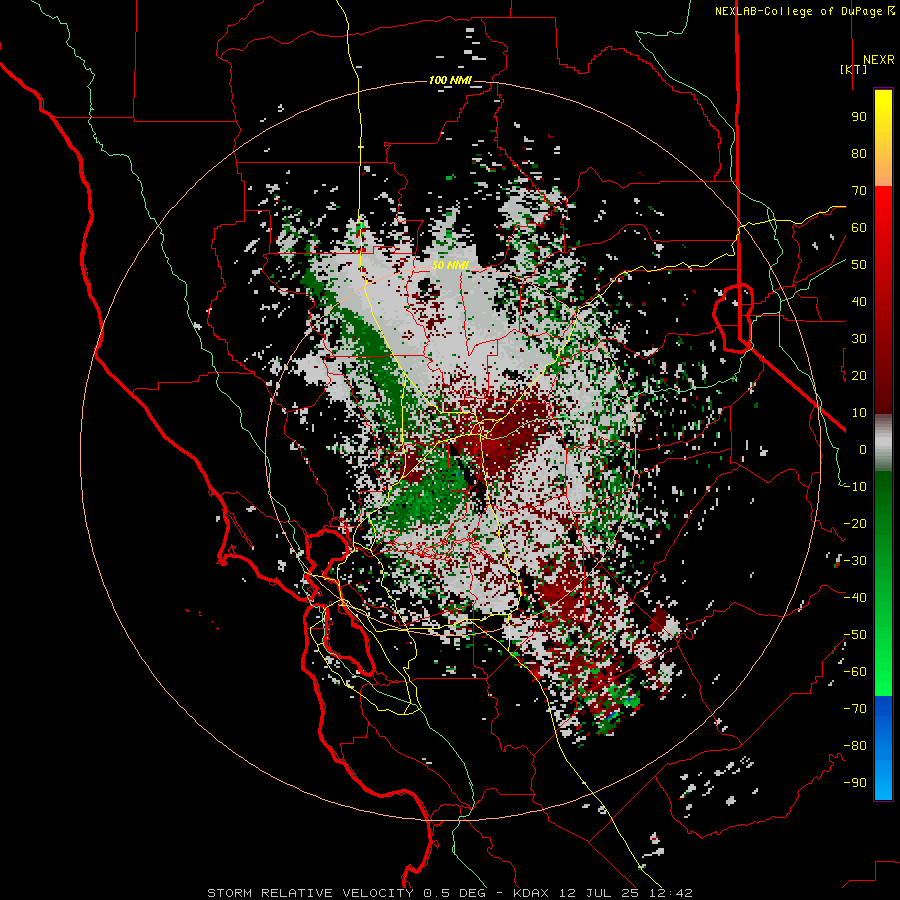This screenshot has height=900, width=900.
Task: Click the 80 value on velocity scale
Action: pos(859,154)
